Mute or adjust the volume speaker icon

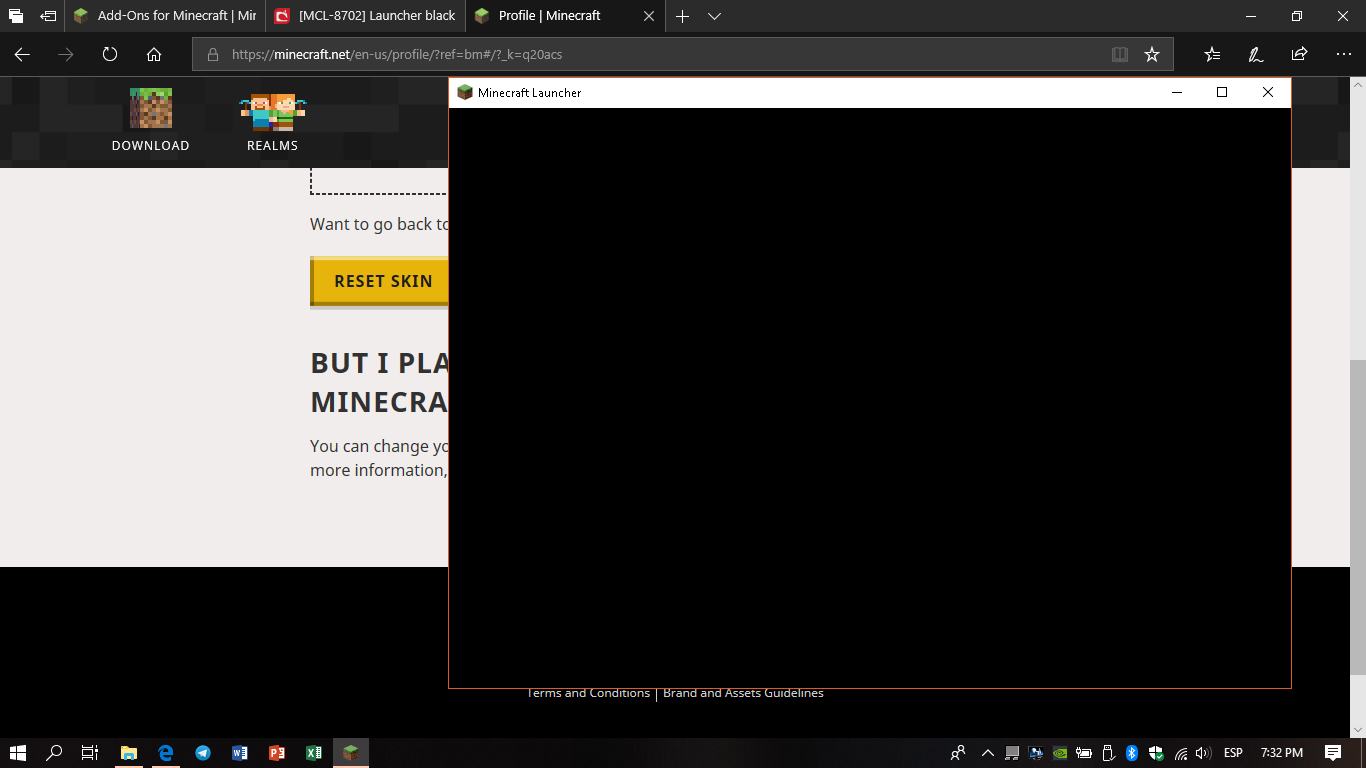click(x=1203, y=753)
